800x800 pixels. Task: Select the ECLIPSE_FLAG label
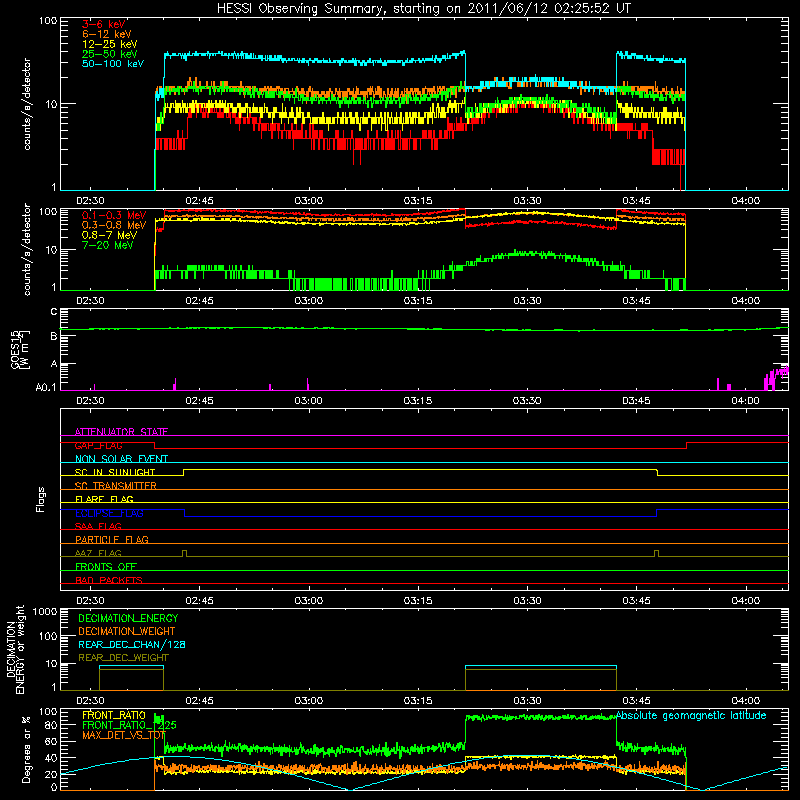[x=110, y=513]
